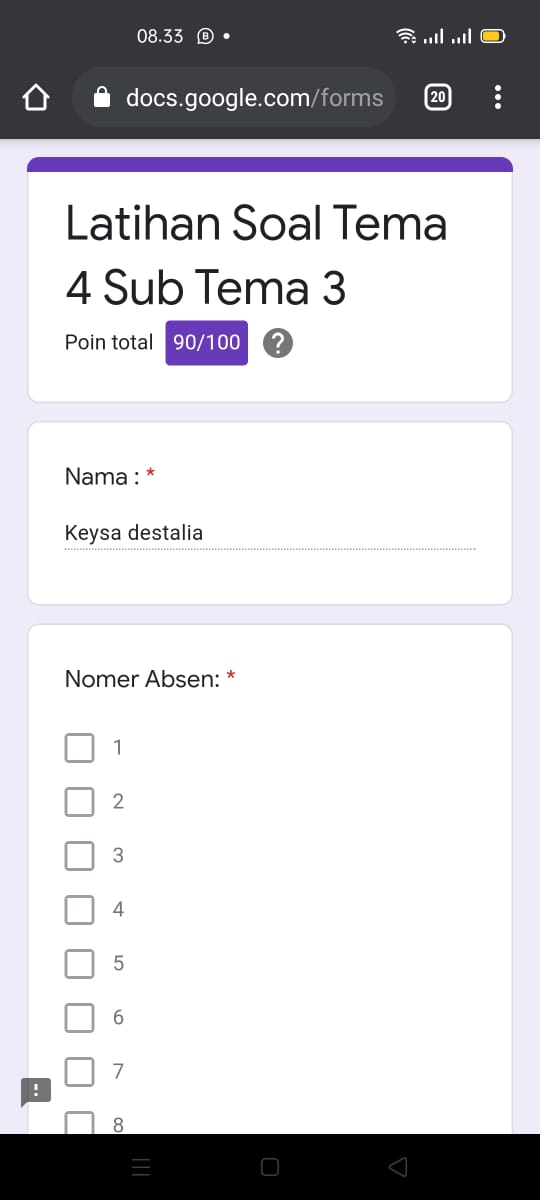Open Chrome's three-dot overflow menu
540x1200 pixels.
(x=498, y=98)
